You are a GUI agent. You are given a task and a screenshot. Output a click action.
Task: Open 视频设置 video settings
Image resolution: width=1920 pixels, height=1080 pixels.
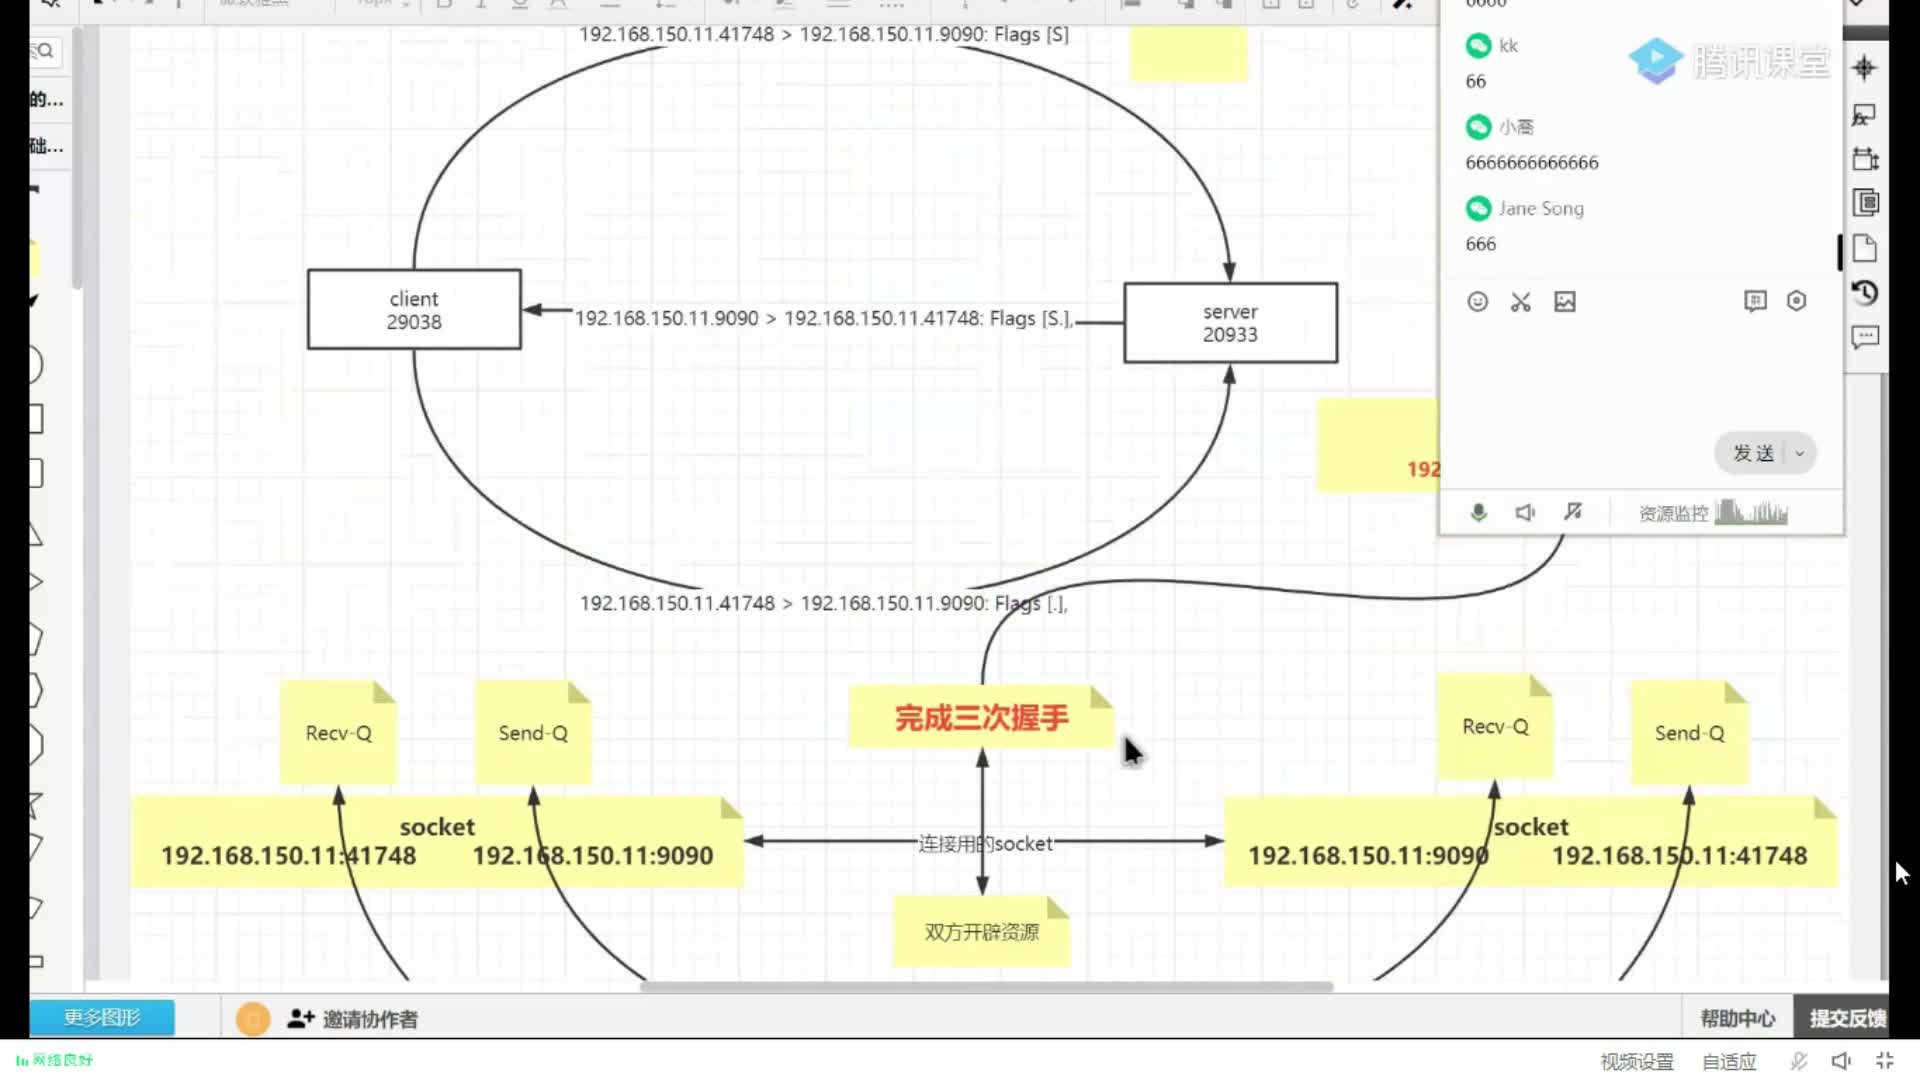point(1637,1061)
